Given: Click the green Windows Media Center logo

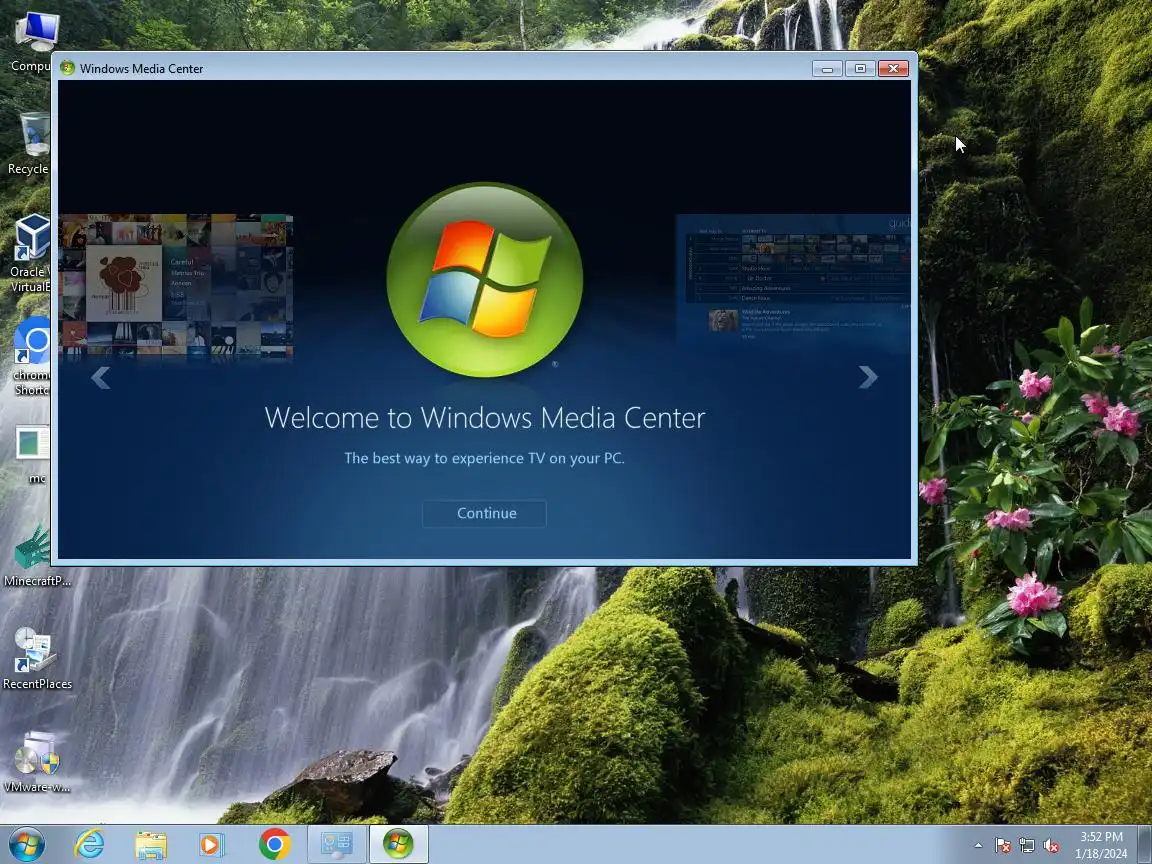Looking at the screenshot, I should [x=484, y=280].
